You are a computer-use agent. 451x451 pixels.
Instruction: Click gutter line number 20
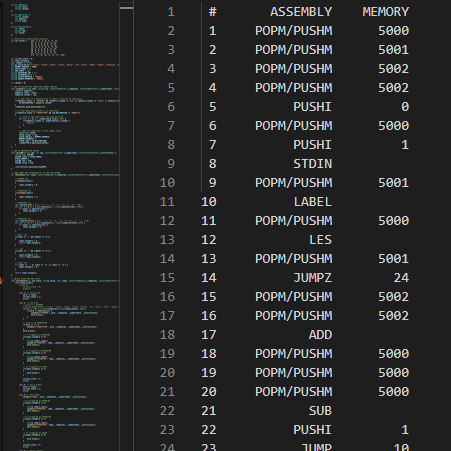pos(167,373)
